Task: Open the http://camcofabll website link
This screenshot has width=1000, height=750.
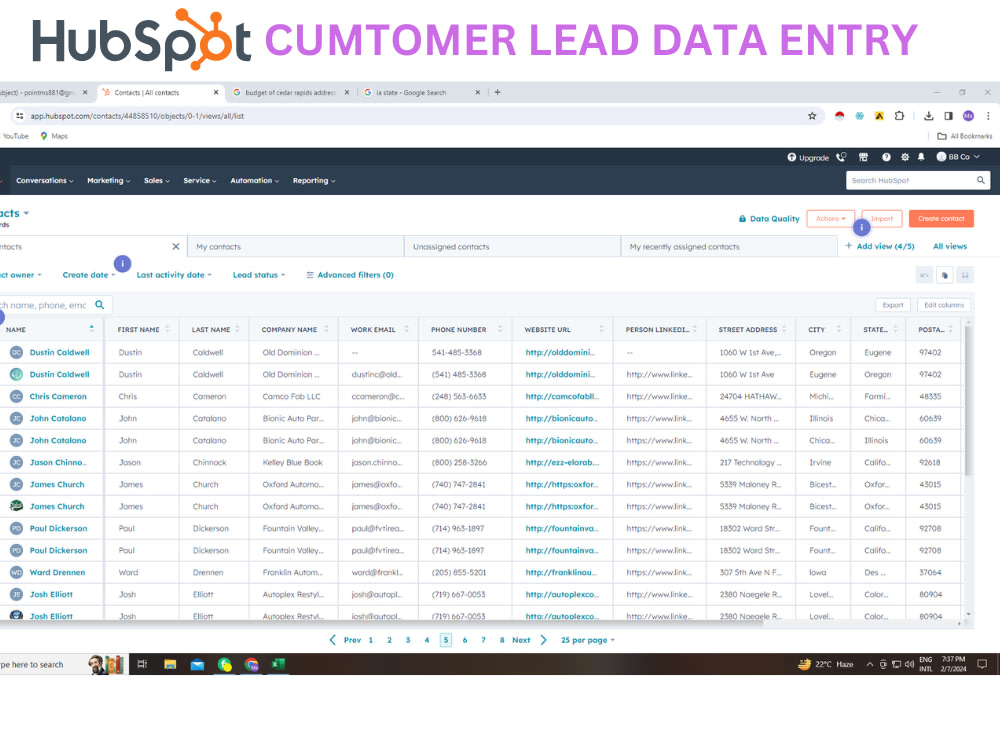Action: 562,396
